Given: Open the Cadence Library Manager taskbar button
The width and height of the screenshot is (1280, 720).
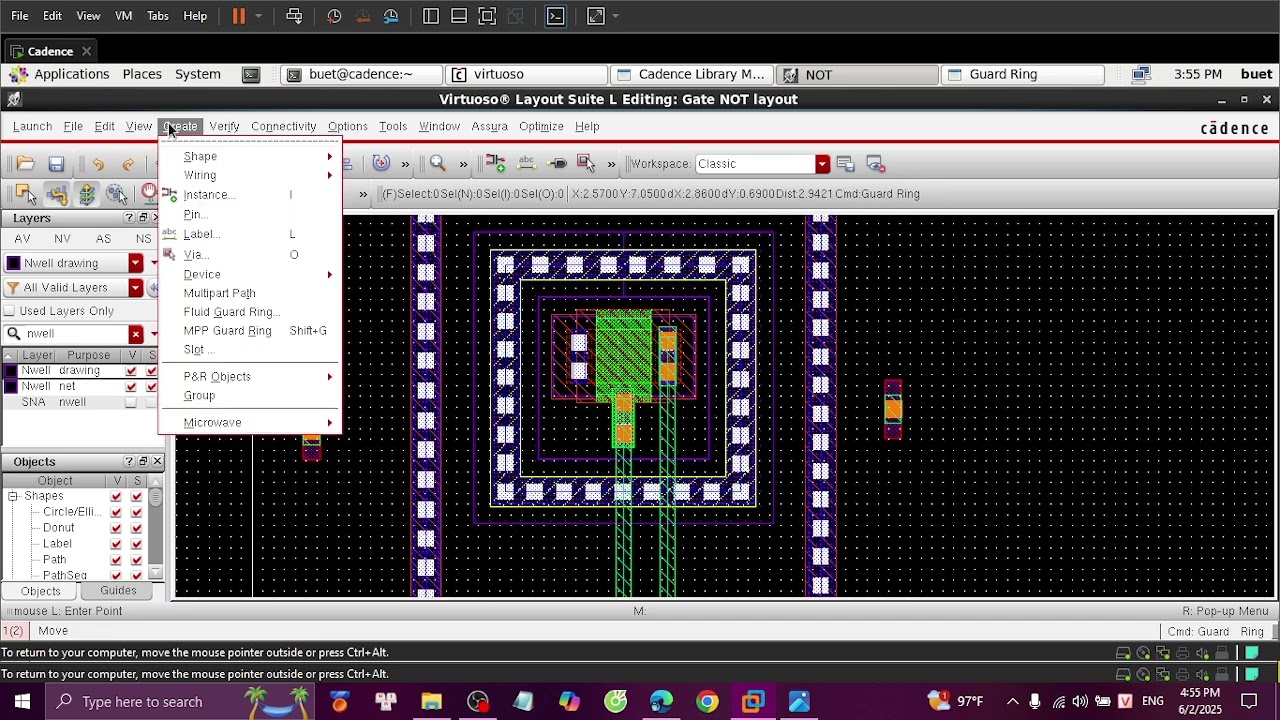Looking at the screenshot, I should (691, 74).
